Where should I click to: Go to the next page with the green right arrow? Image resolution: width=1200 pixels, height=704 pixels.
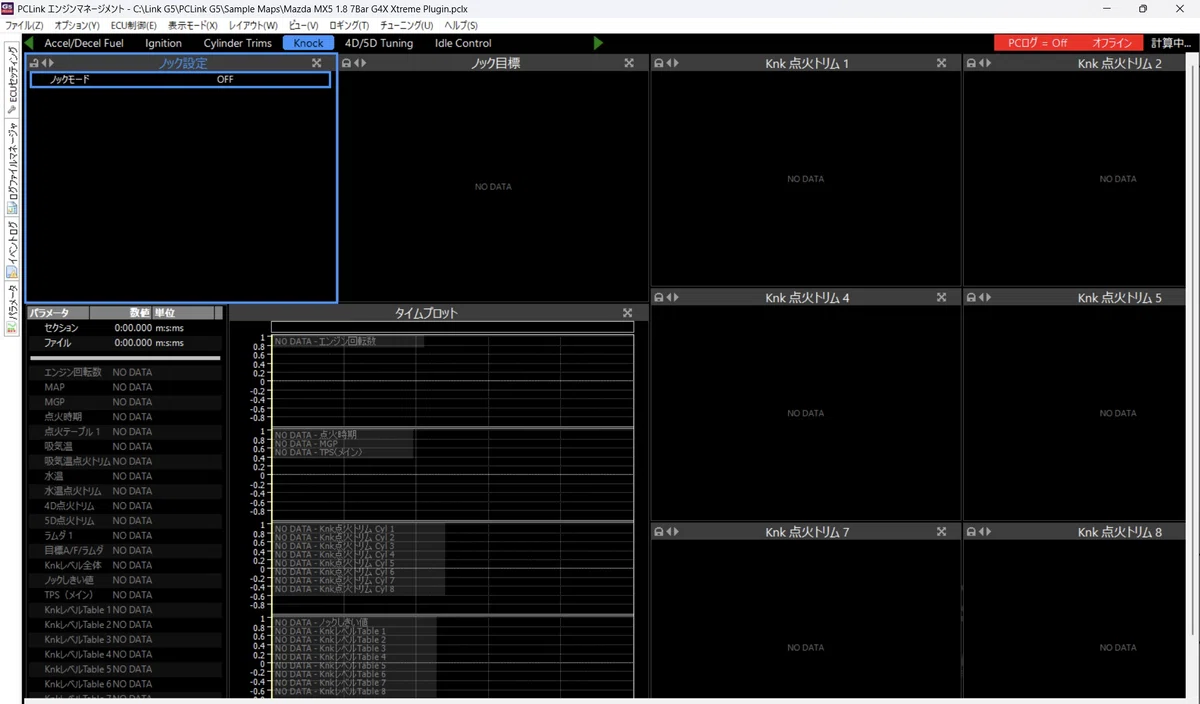pos(598,43)
